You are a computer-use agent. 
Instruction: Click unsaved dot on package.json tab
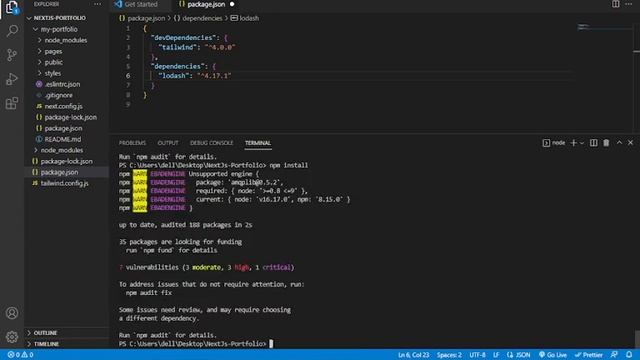[232, 4]
